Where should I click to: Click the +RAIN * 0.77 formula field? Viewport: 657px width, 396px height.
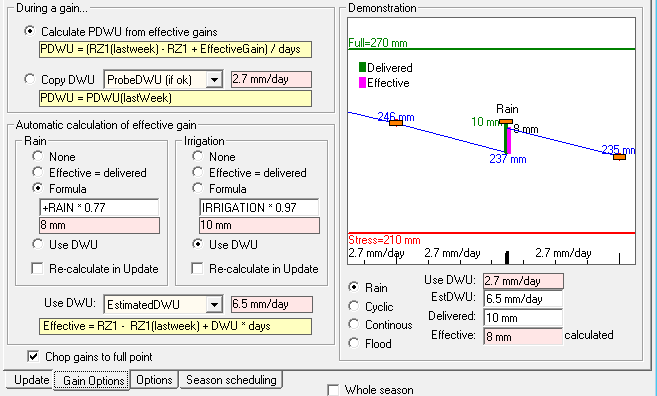tap(99, 207)
